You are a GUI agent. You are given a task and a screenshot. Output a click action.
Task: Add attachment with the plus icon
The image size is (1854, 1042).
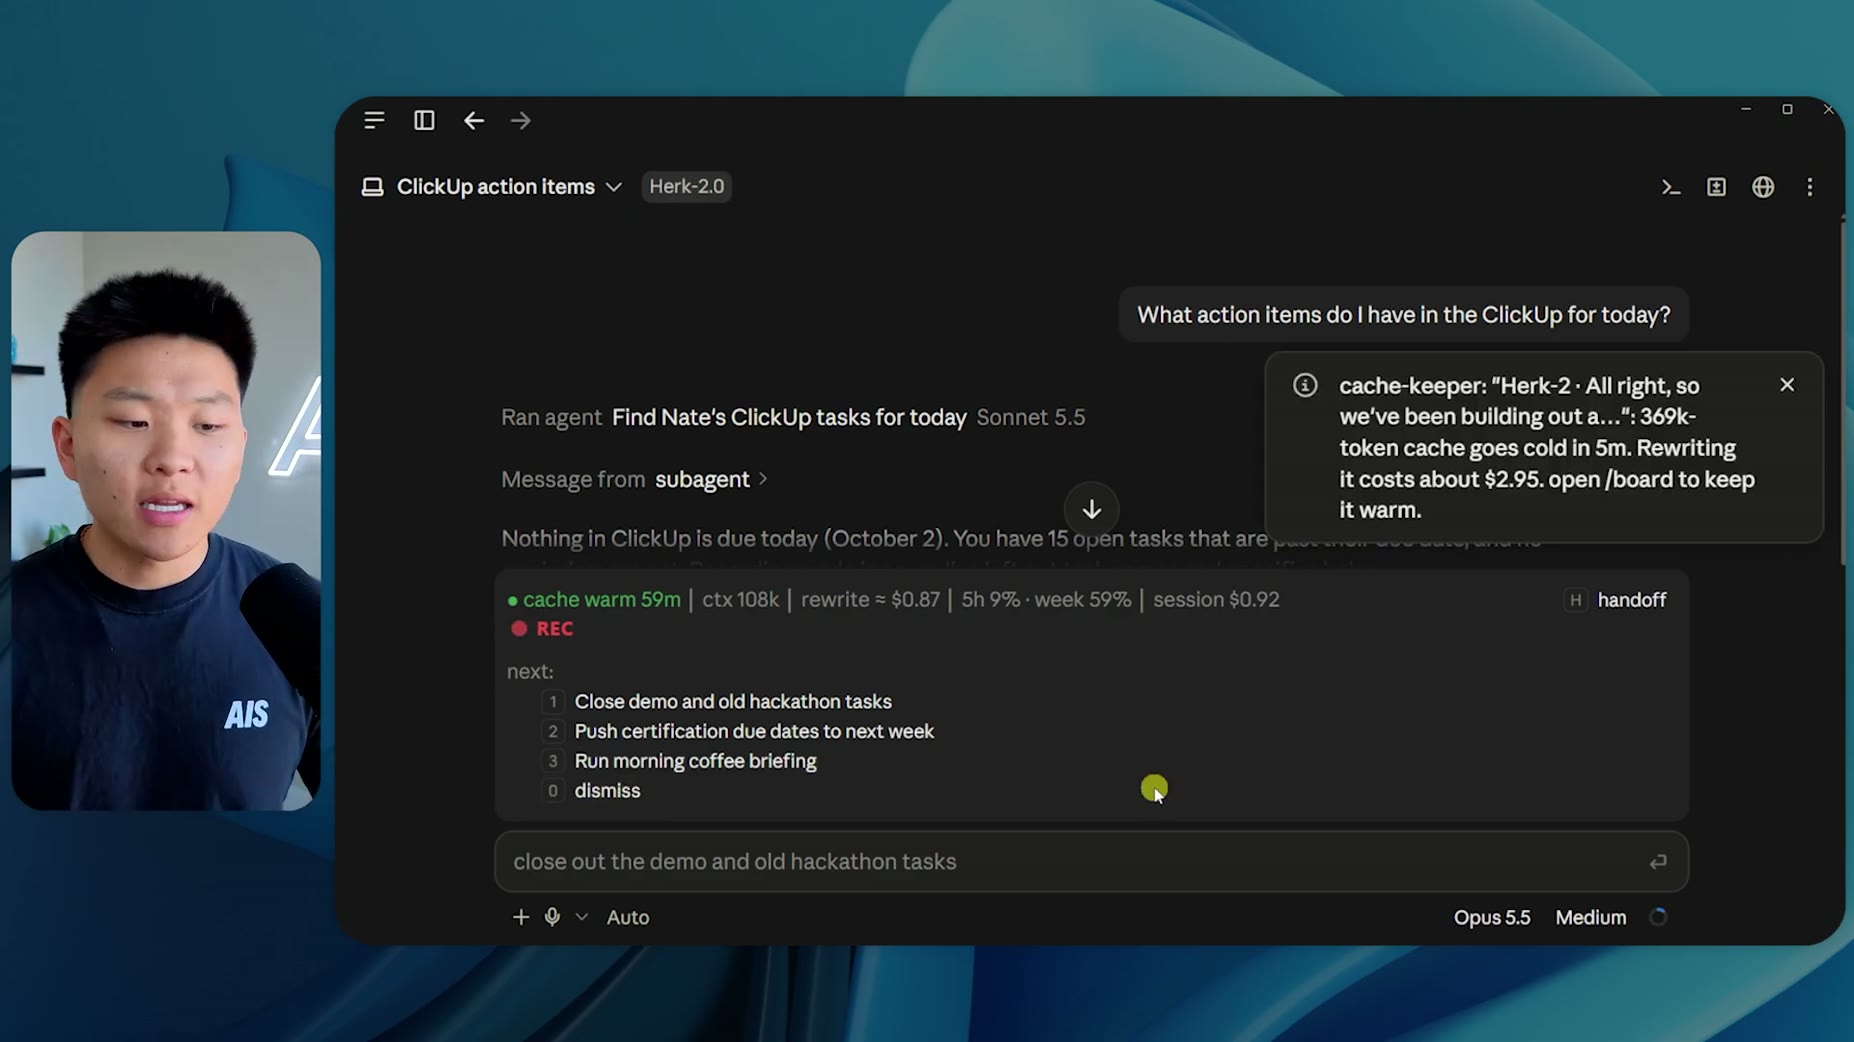click(x=520, y=917)
